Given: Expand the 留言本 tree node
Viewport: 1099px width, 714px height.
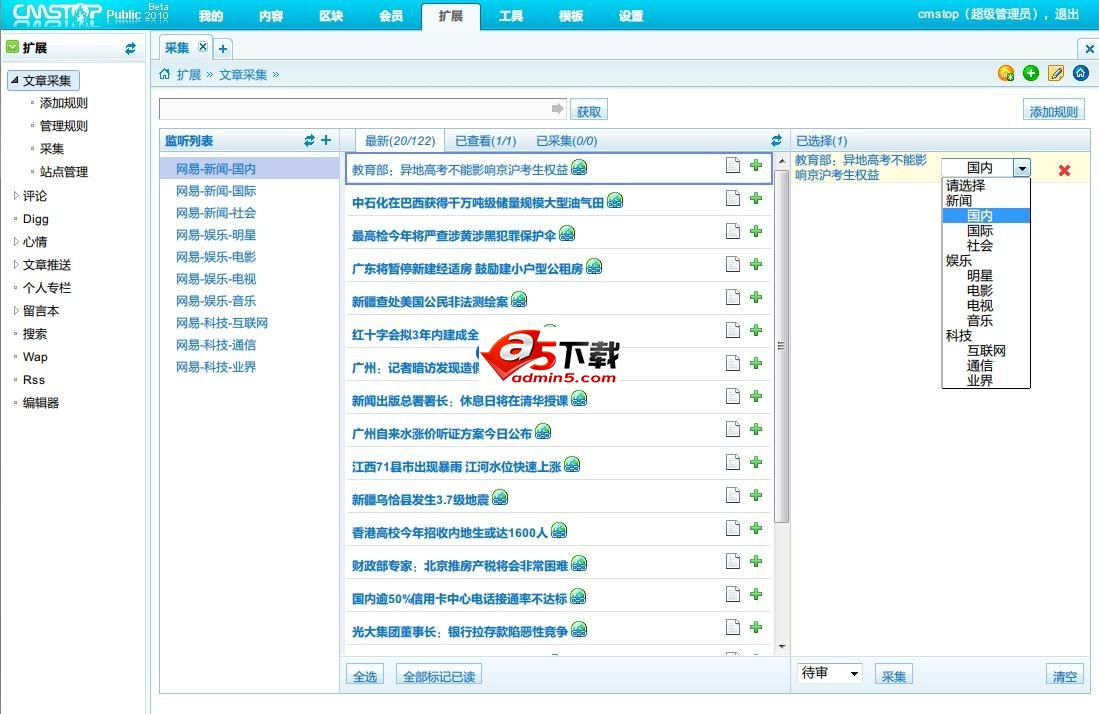Looking at the screenshot, I should (x=16, y=310).
